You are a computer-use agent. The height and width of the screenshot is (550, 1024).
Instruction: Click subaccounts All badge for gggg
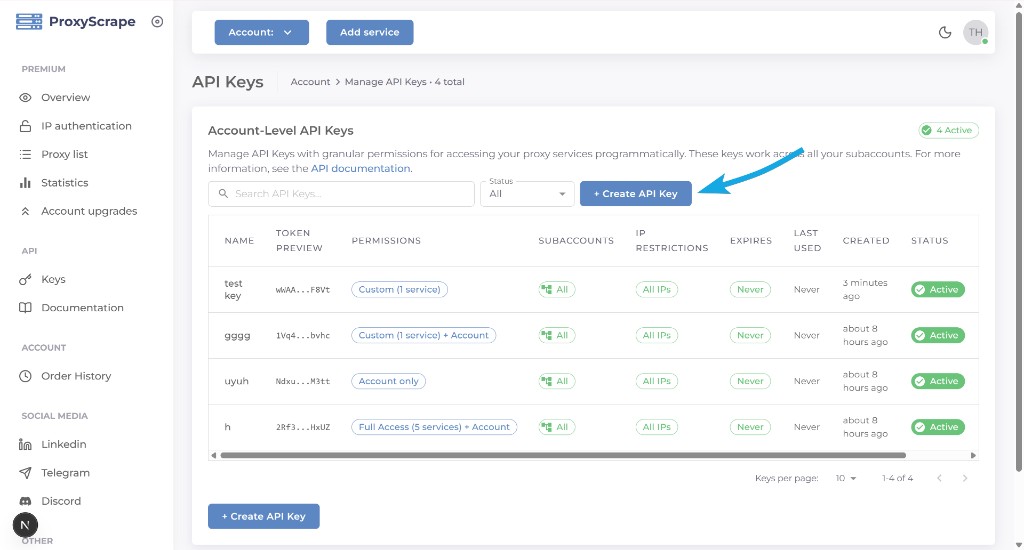tap(556, 335)
